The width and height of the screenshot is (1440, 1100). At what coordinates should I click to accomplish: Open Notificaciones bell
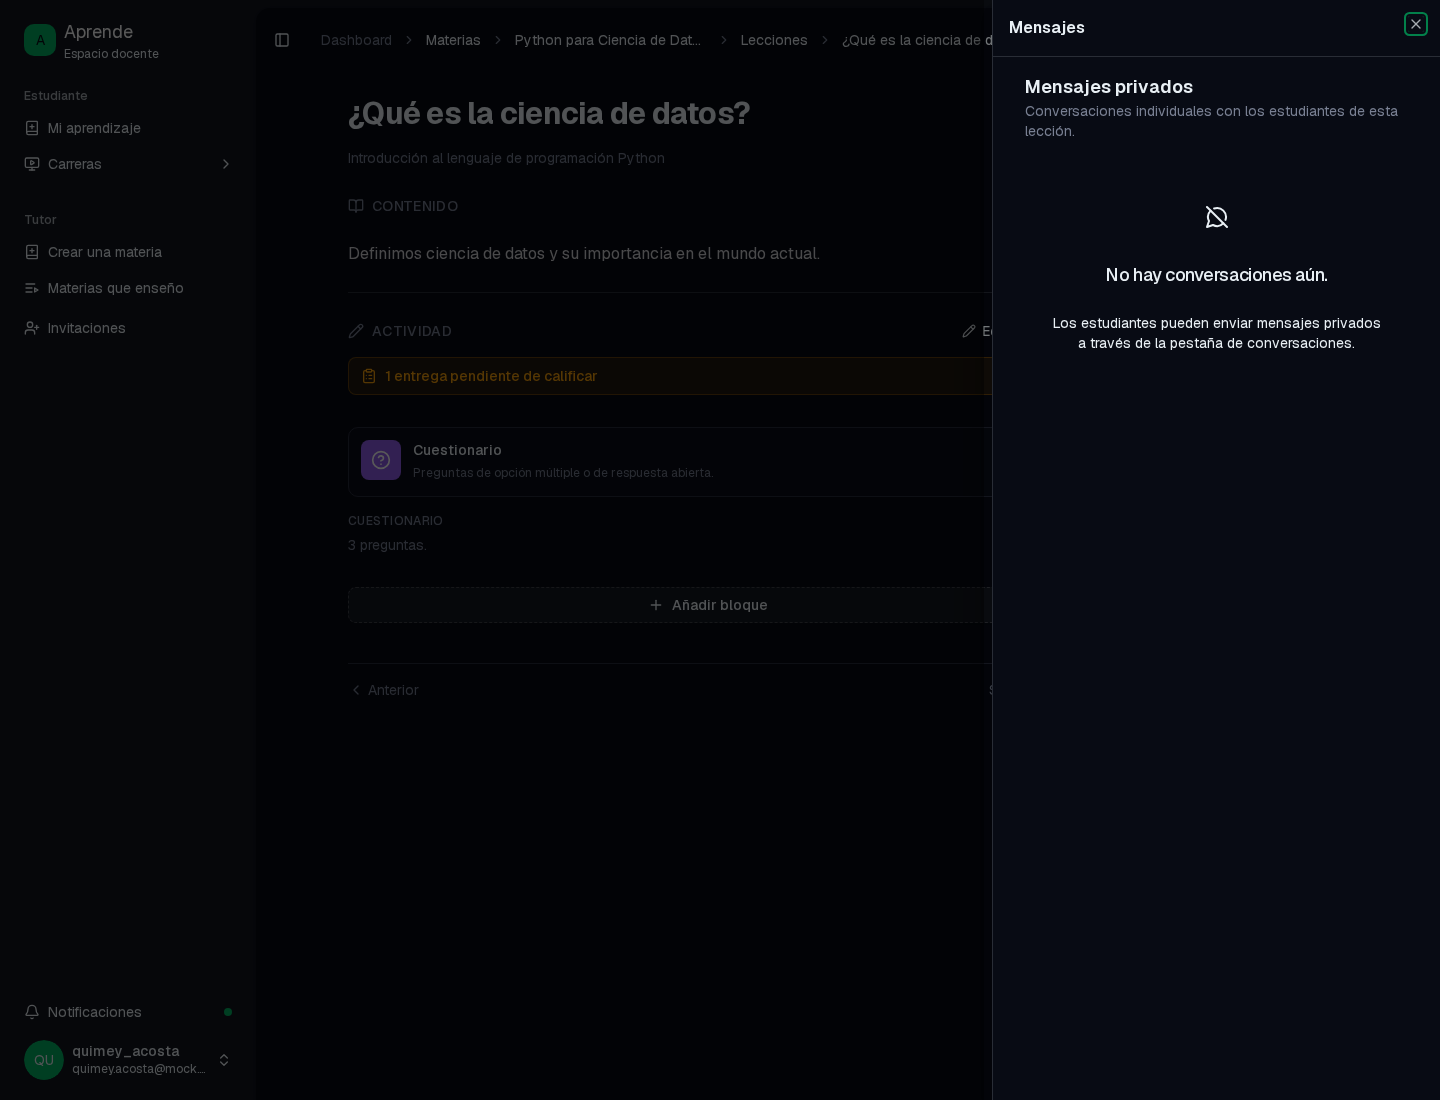(32, 1012)
